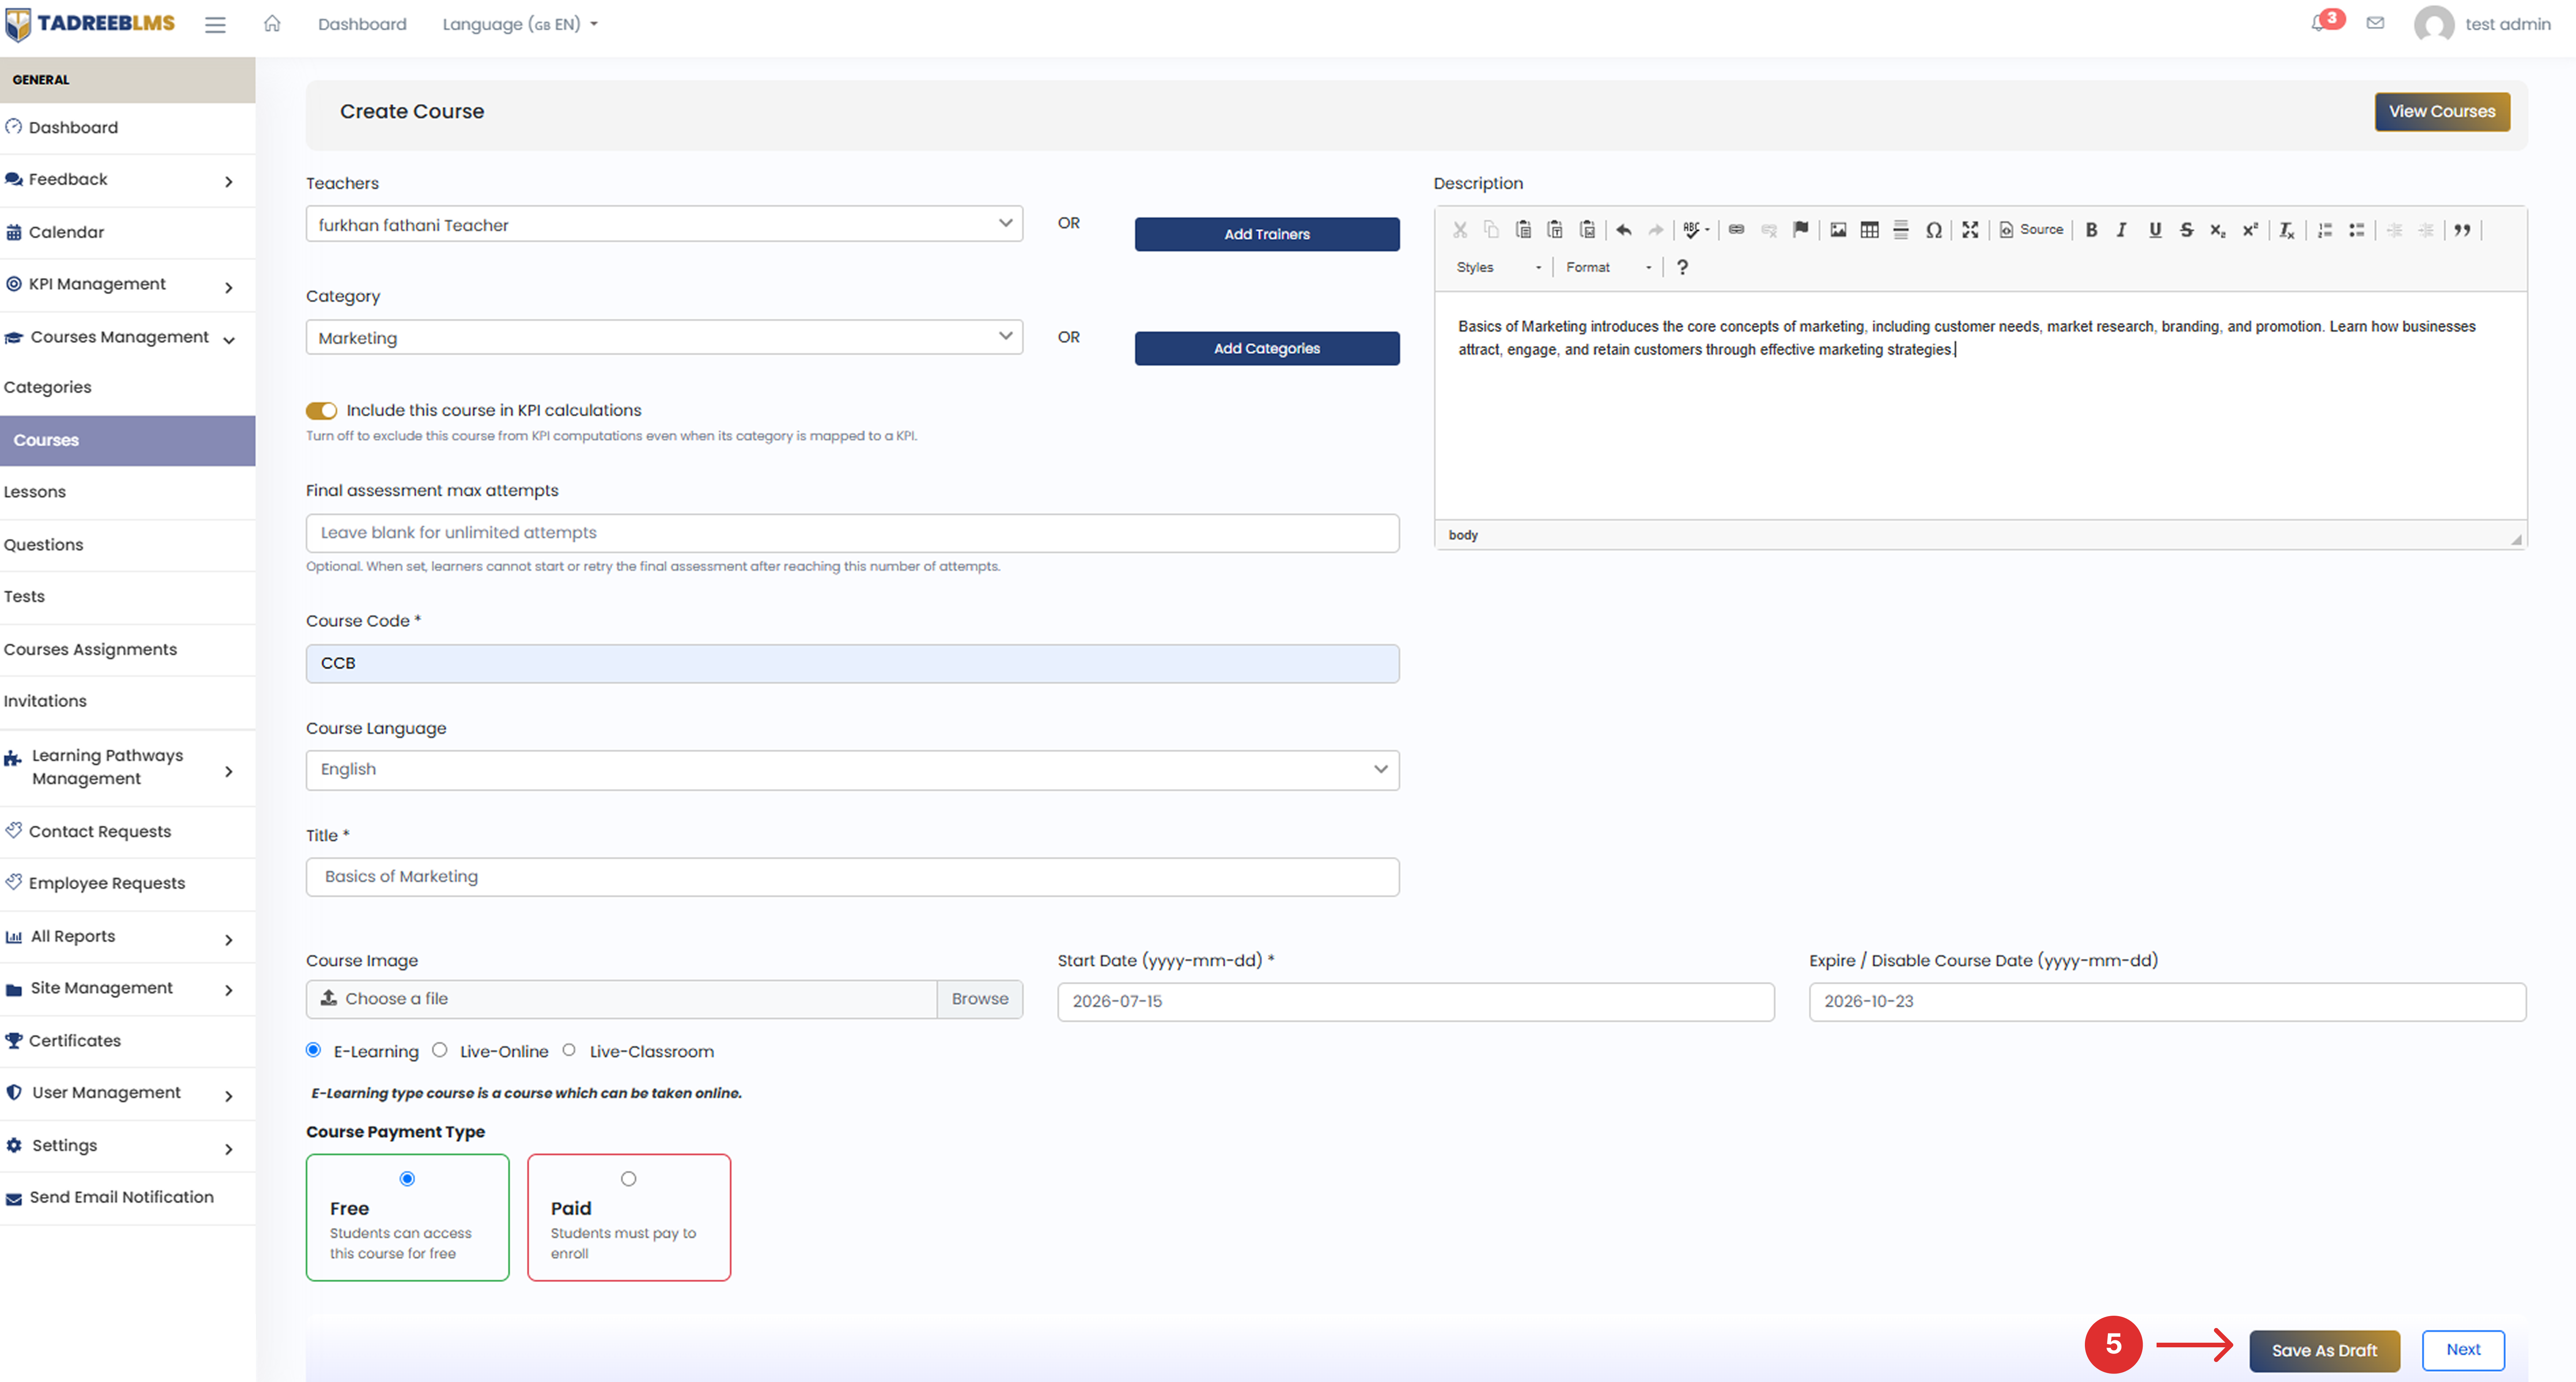2576x1382 pixels.
Task: Click the Title field
Action: (852, 877)
